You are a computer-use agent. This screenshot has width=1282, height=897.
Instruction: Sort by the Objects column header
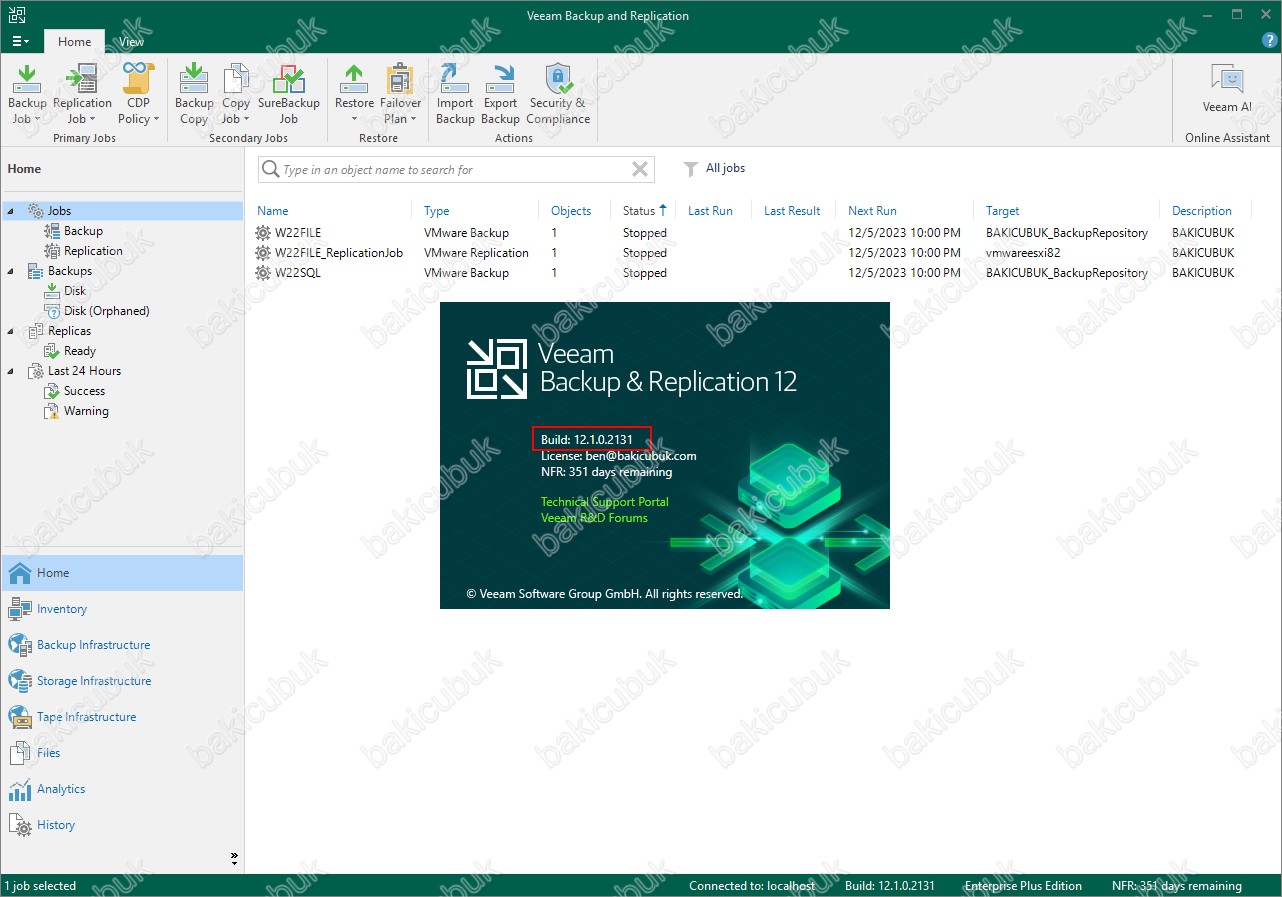(571, 211)
